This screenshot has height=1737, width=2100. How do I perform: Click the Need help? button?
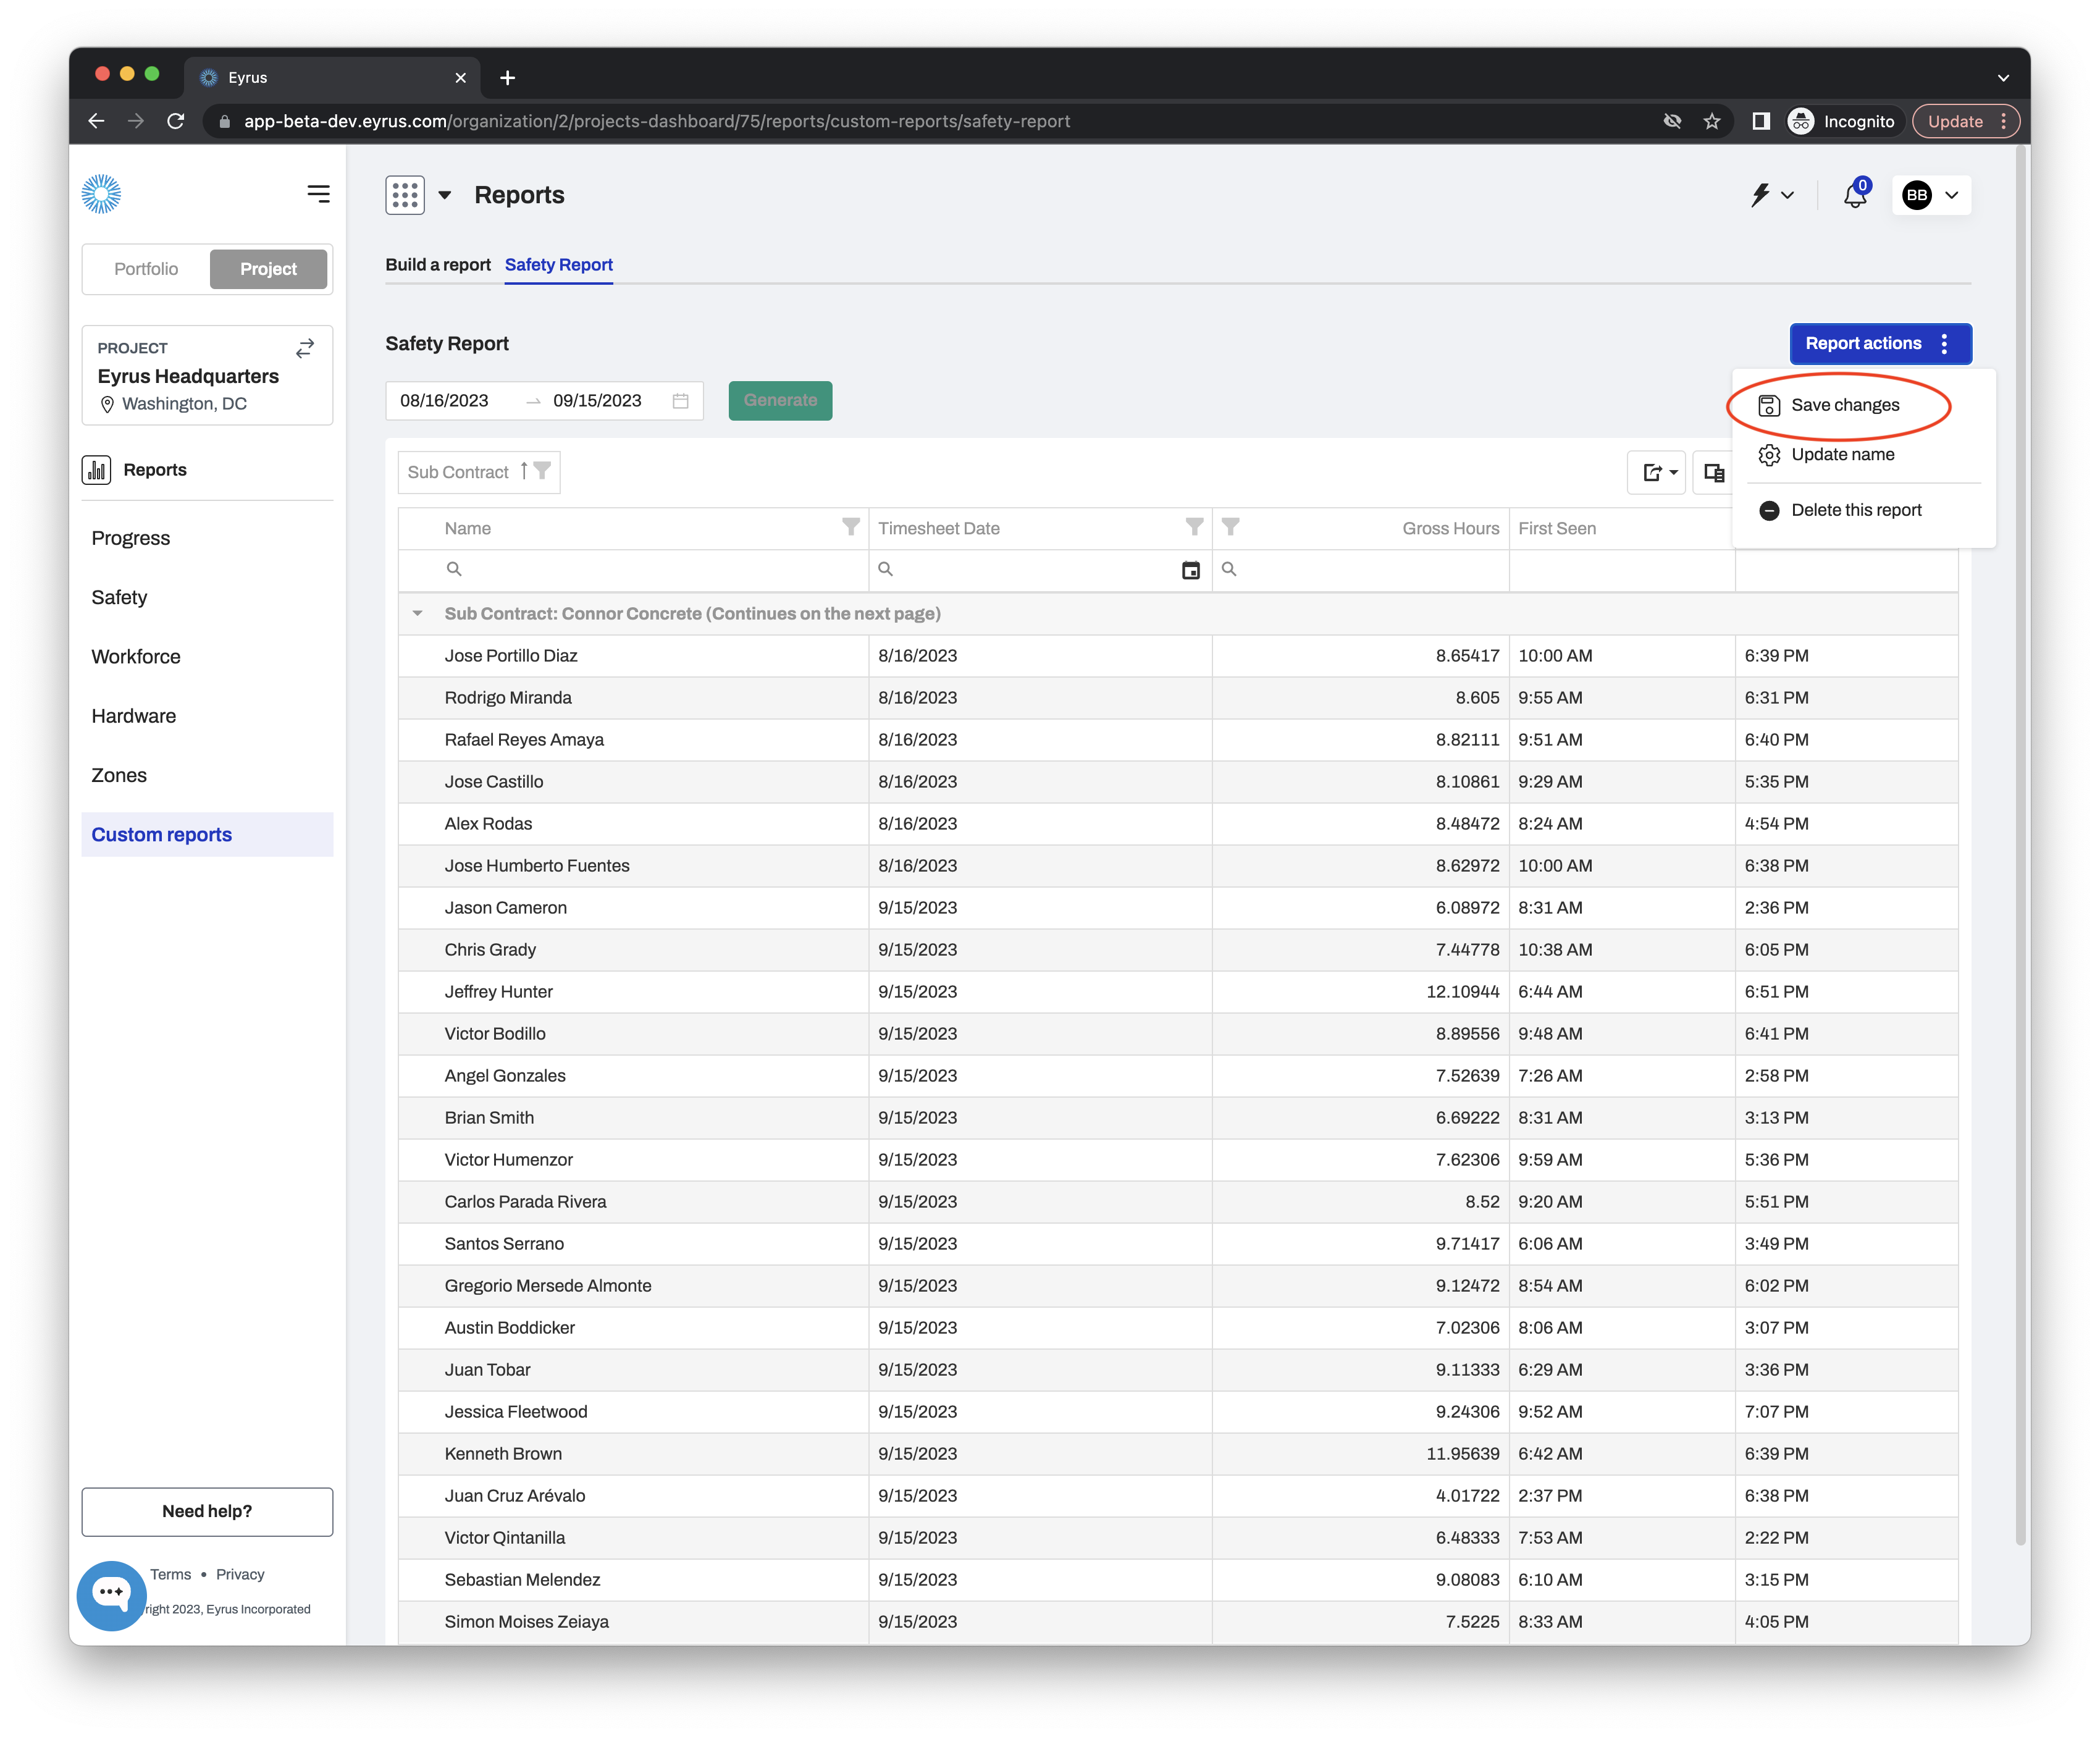(x=207, y=1511)
